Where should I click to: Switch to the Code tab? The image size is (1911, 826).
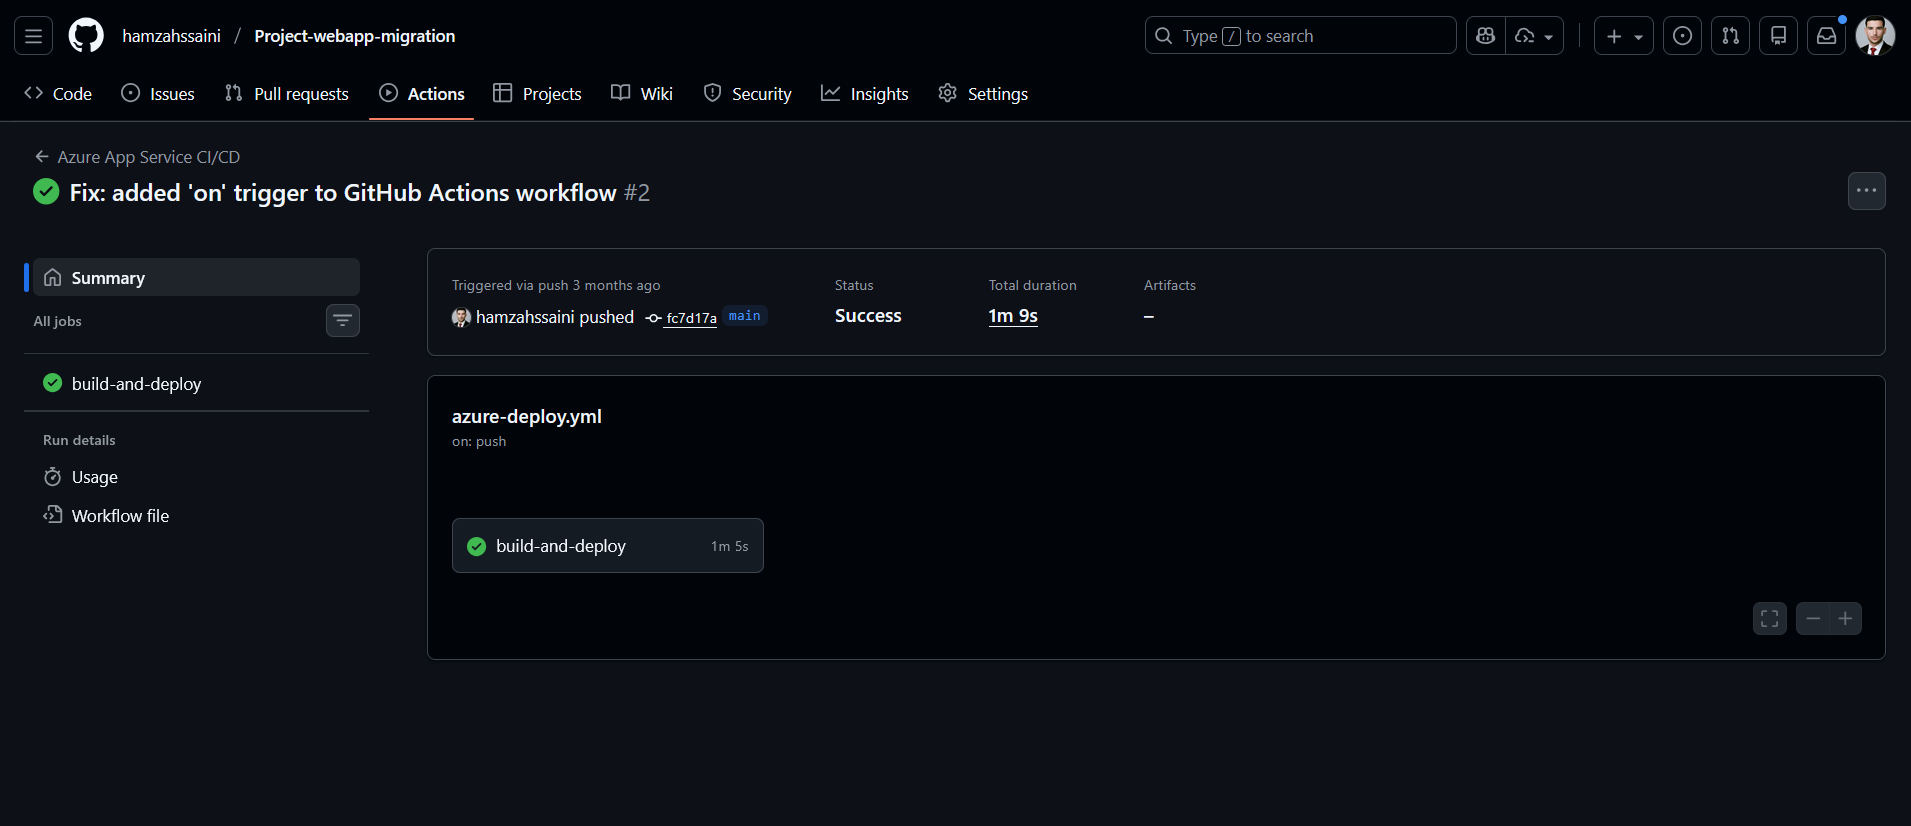click(59, 94)
